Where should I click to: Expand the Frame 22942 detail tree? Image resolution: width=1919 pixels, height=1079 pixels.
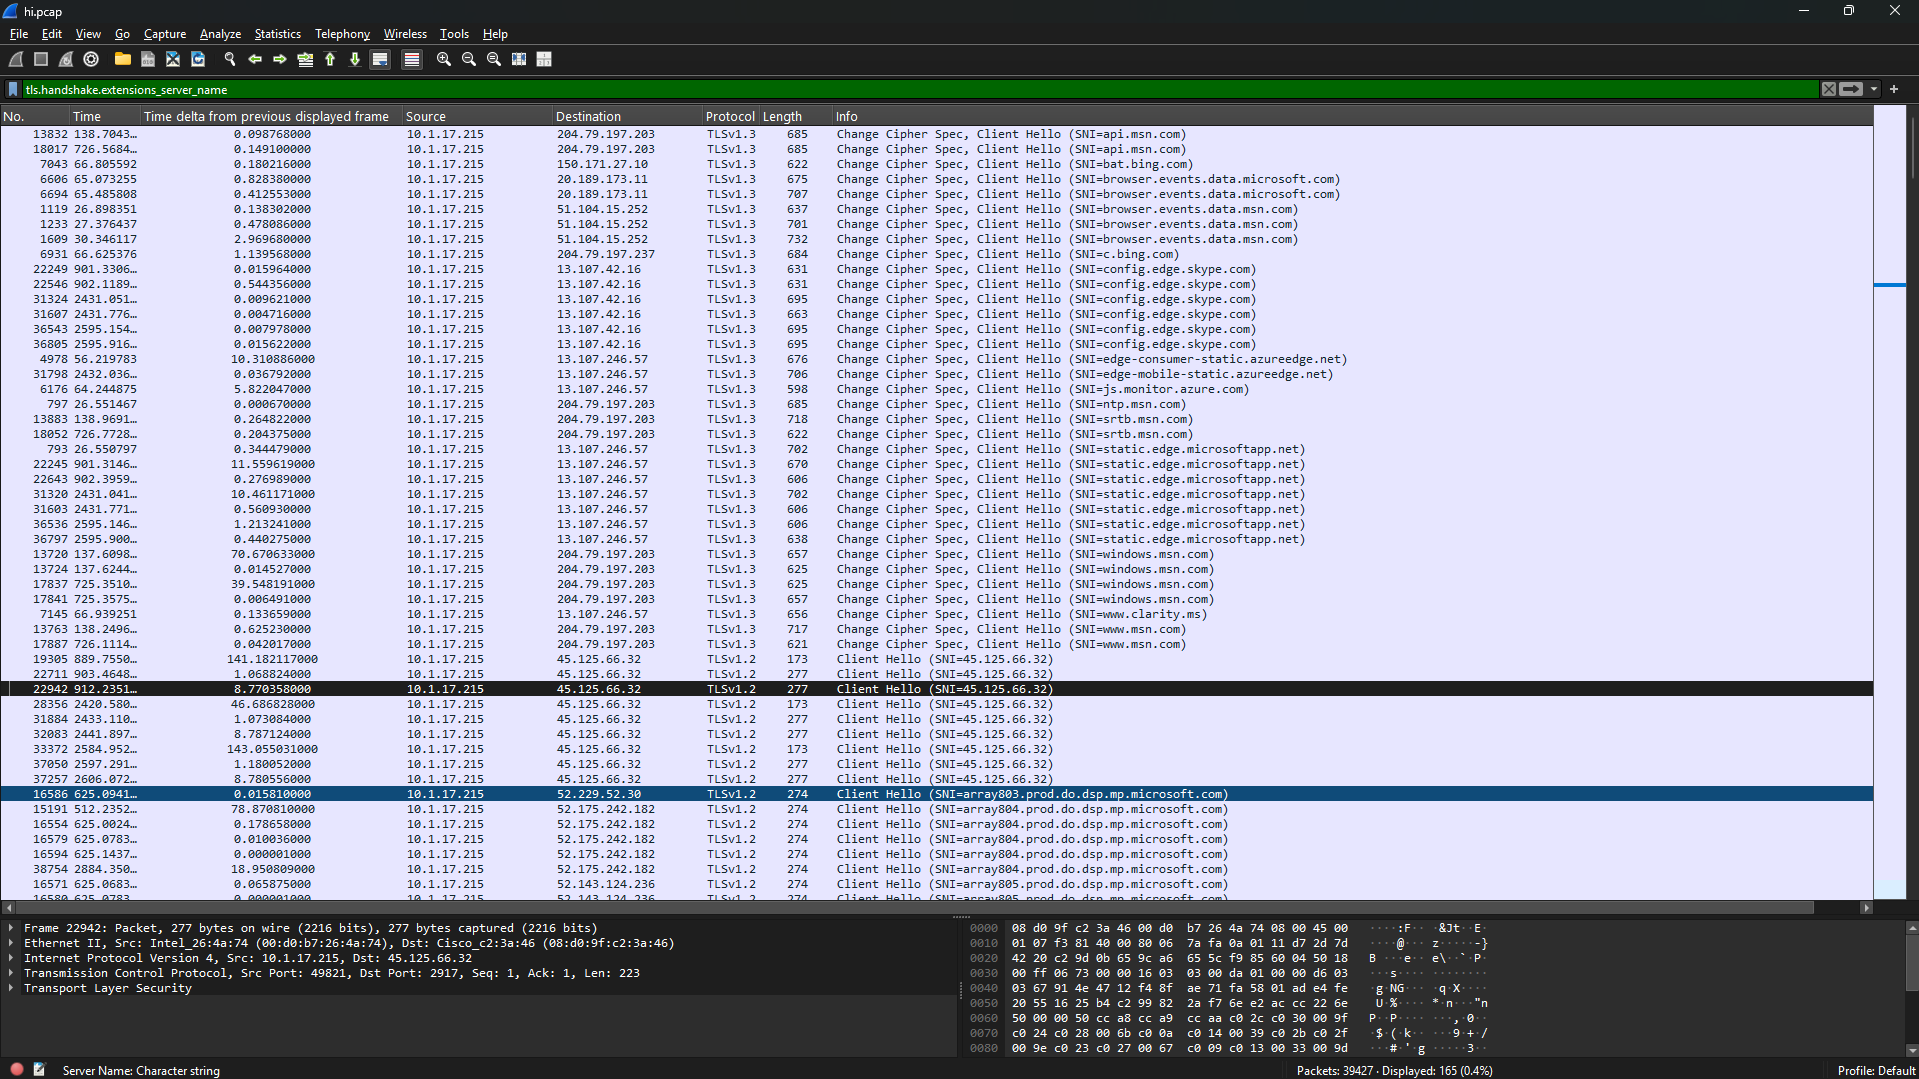pyautogui.click(x=11, y=928)
